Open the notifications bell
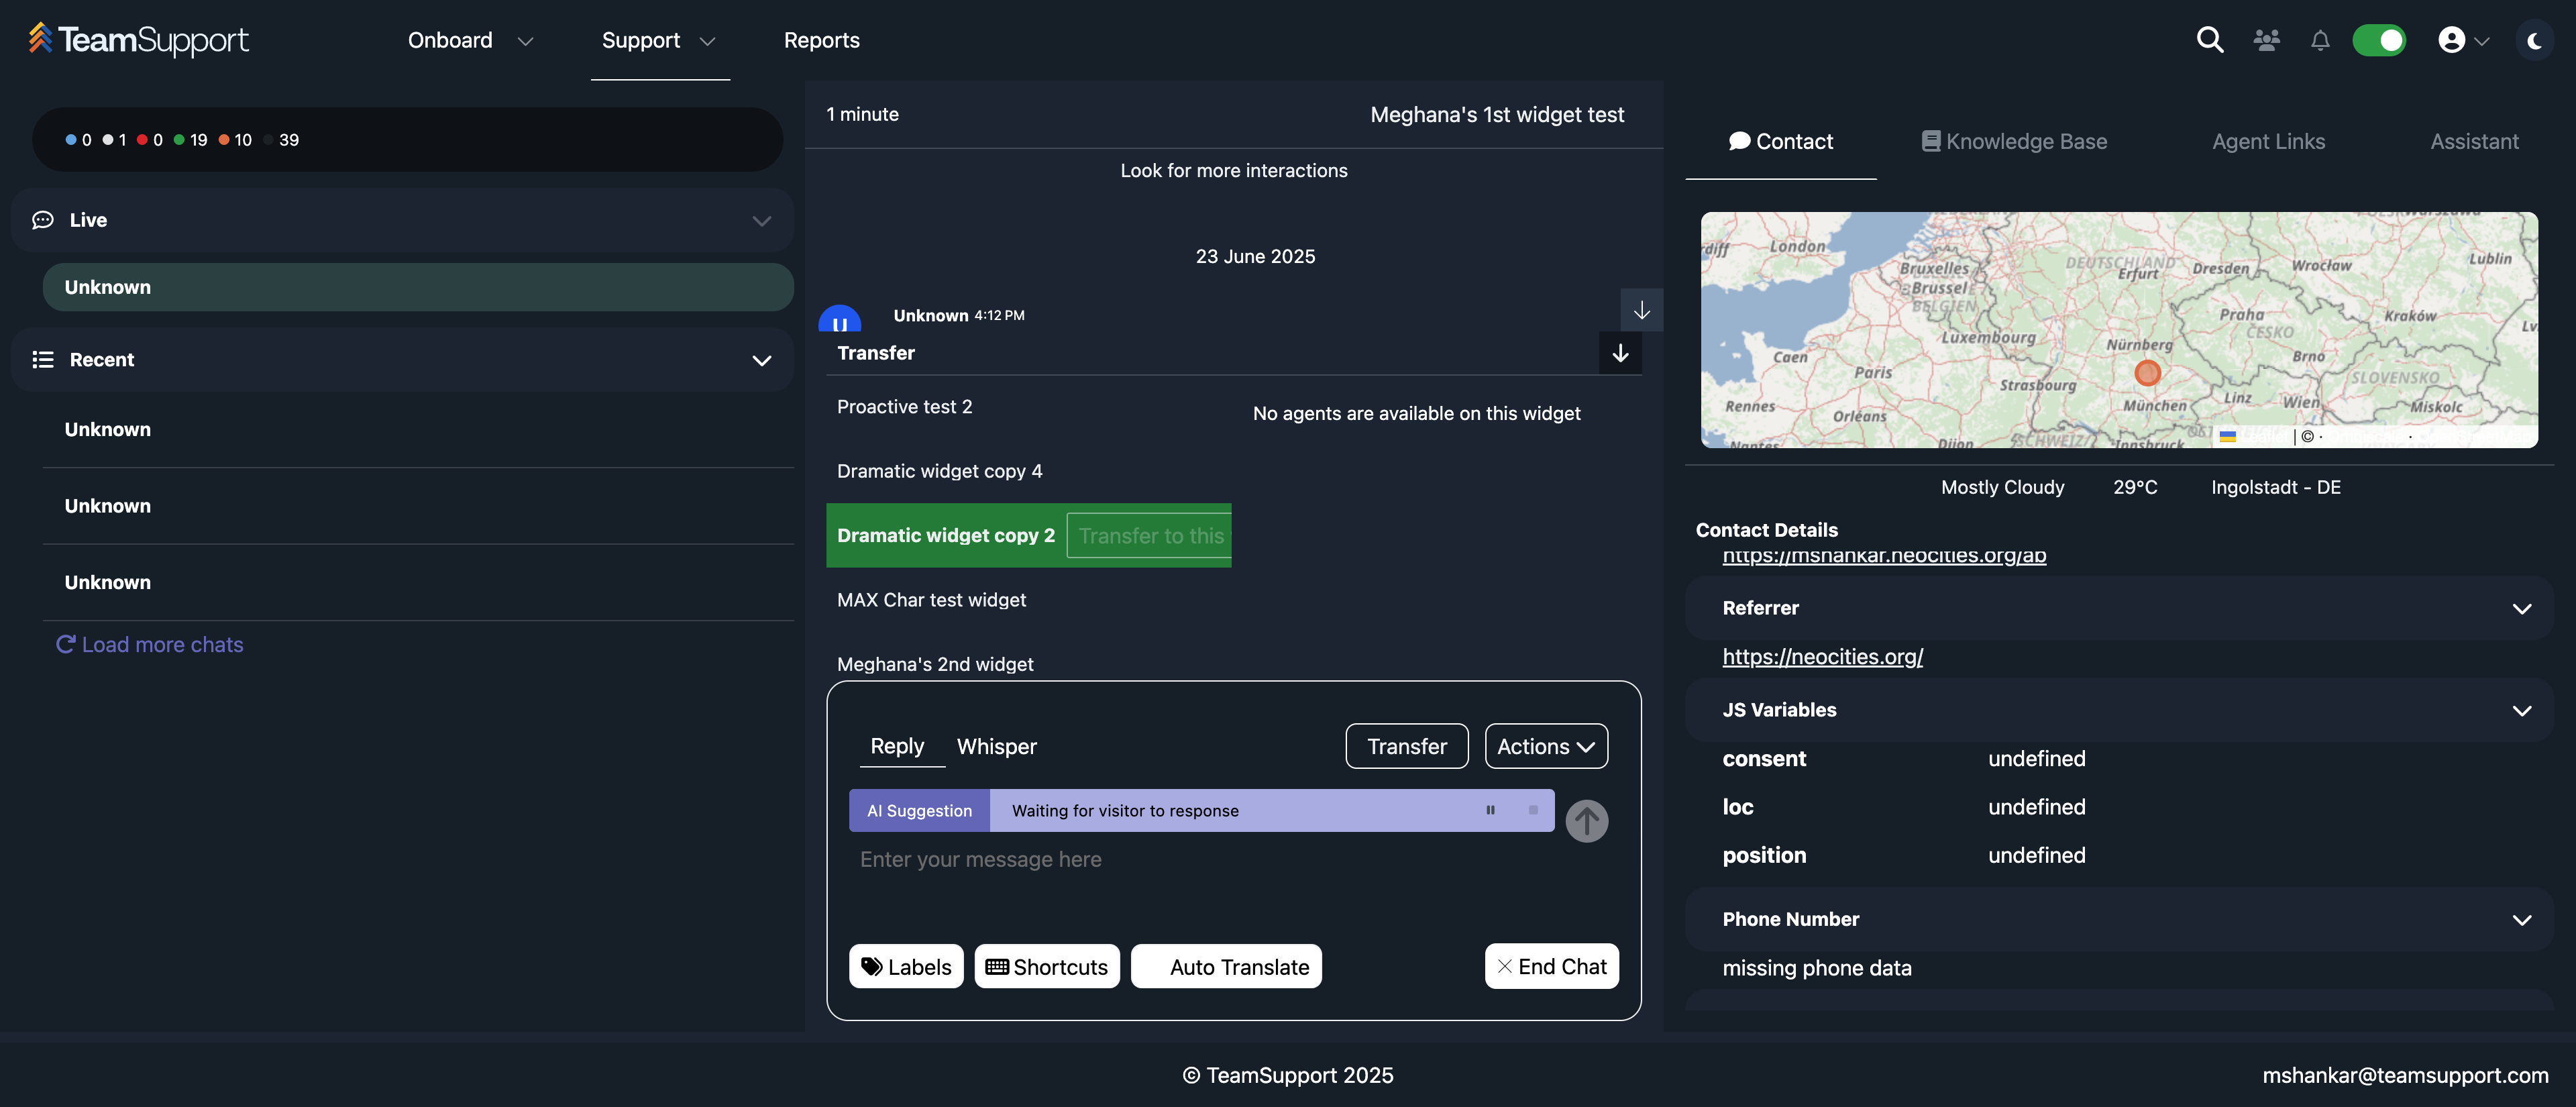Image resolution: width=2576 pixels, height=1107 pixels. coord(2320,40)
